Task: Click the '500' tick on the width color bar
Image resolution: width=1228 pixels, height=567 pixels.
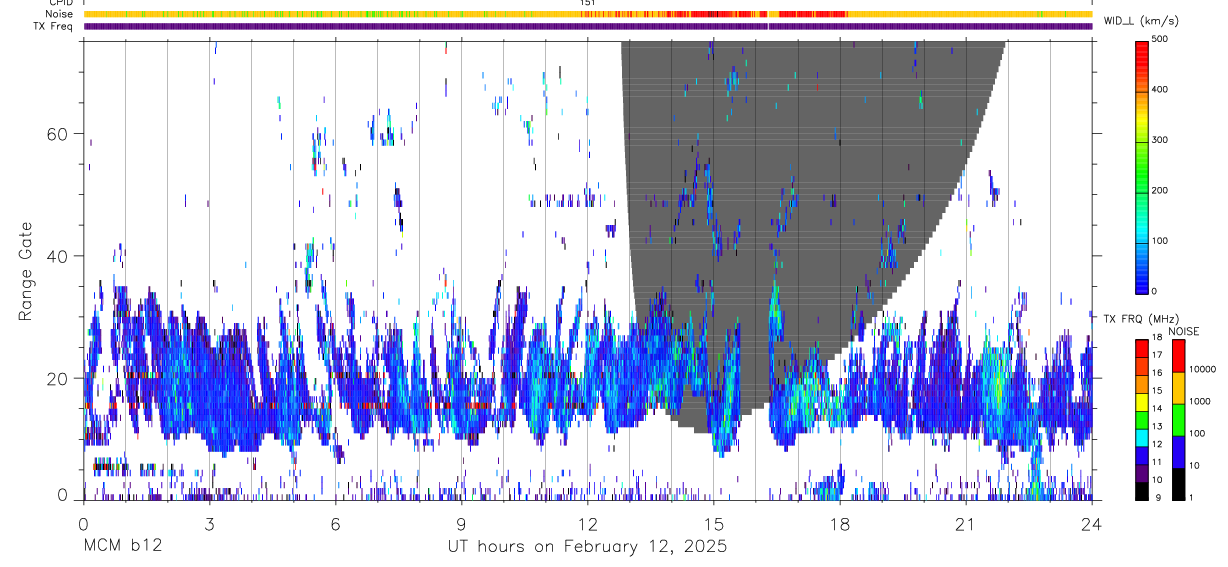Action: pyautogui.click(x=1161, y=40)
